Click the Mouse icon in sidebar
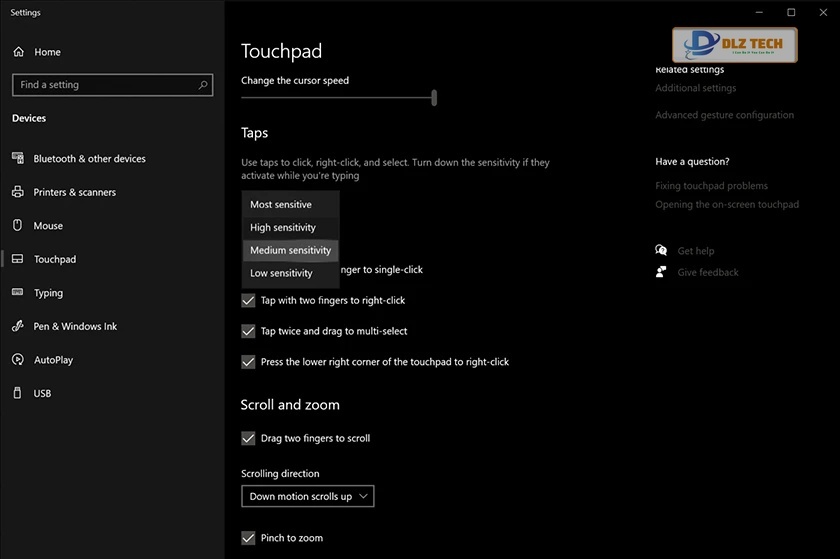 click(18, 225)
